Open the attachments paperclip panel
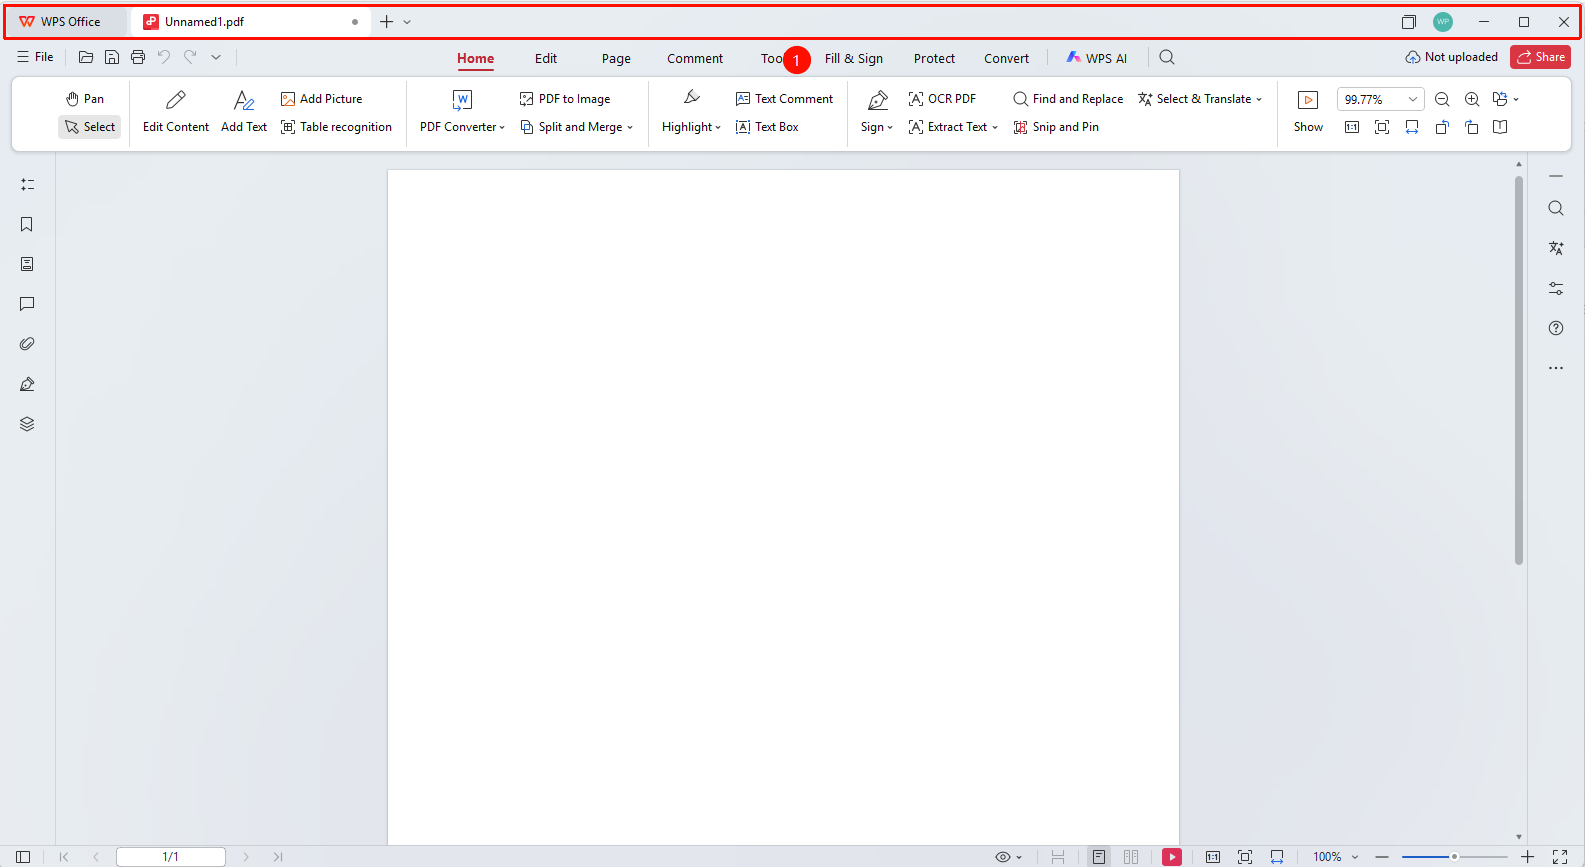The height and width of the screenshot is (867, 1585). [27, 344]
